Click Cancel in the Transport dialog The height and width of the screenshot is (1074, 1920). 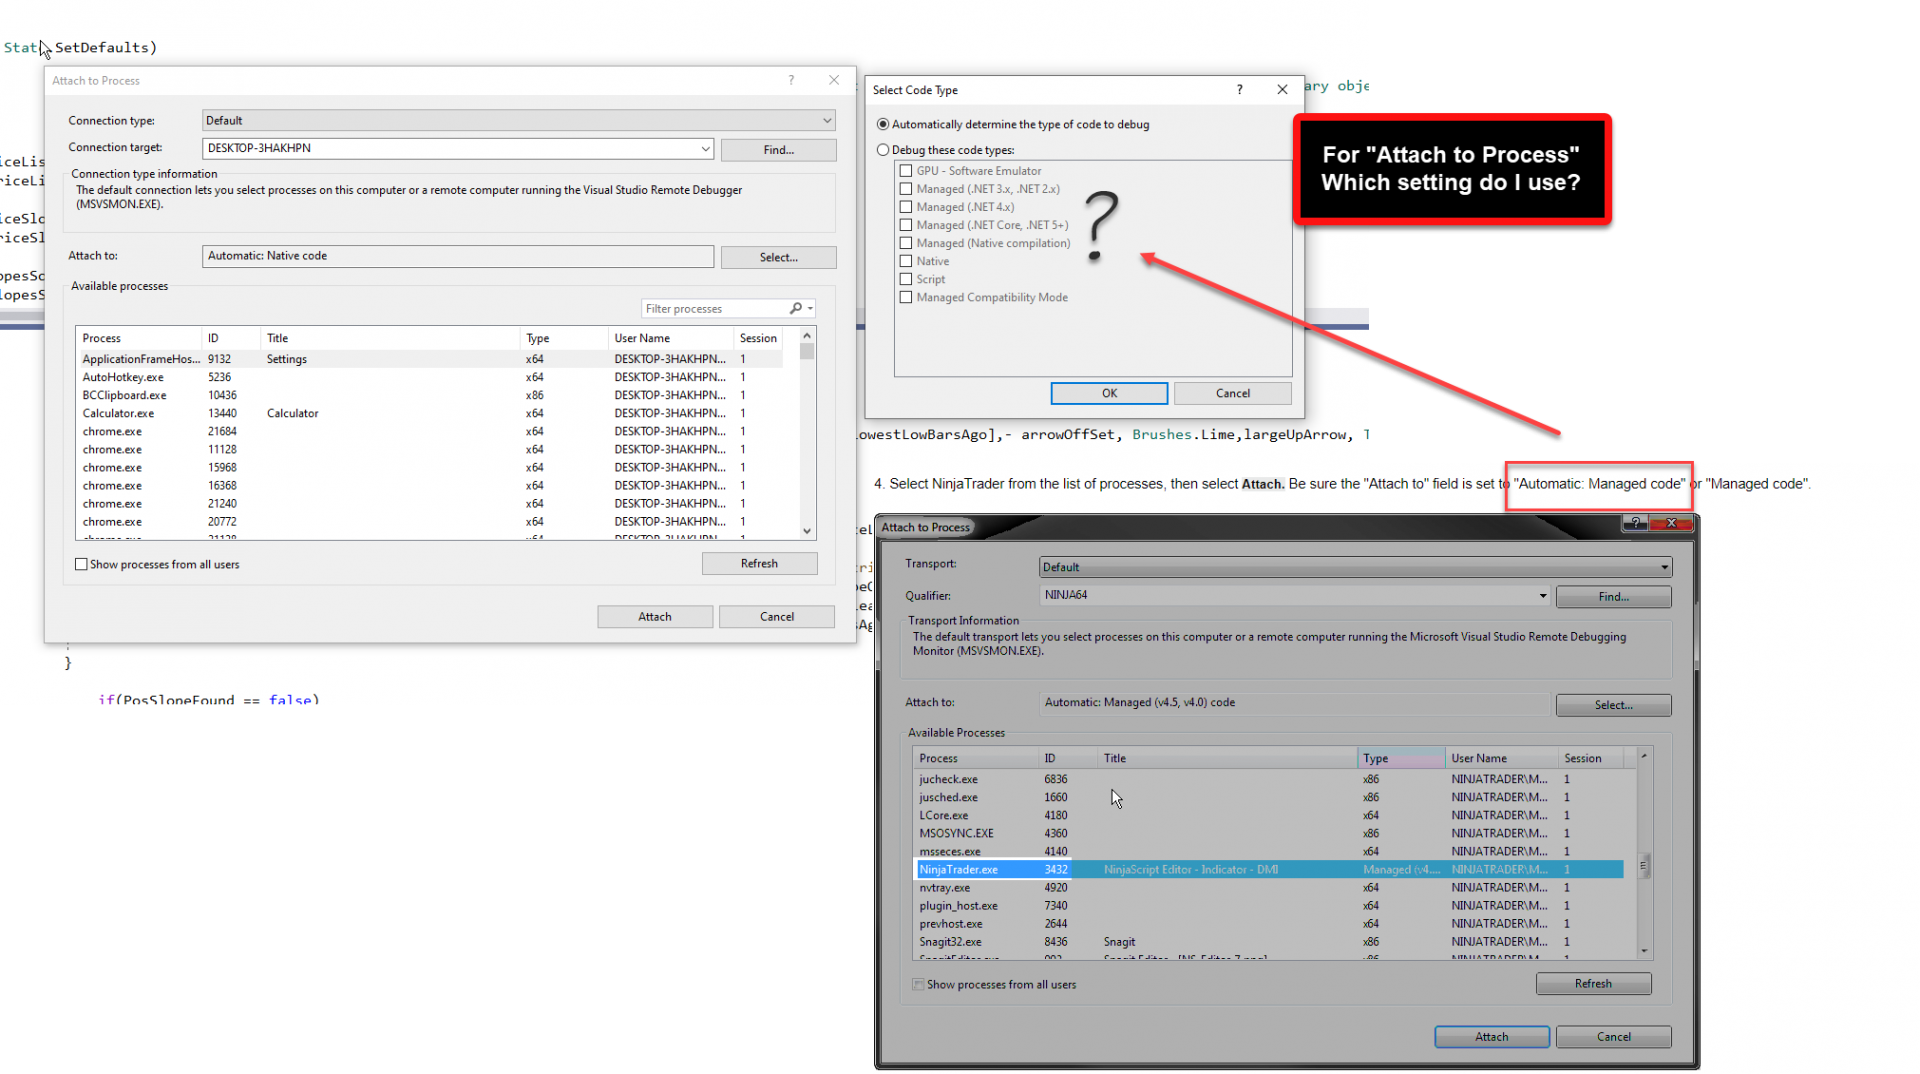pyautogui.click(x=1613, y=1037)
